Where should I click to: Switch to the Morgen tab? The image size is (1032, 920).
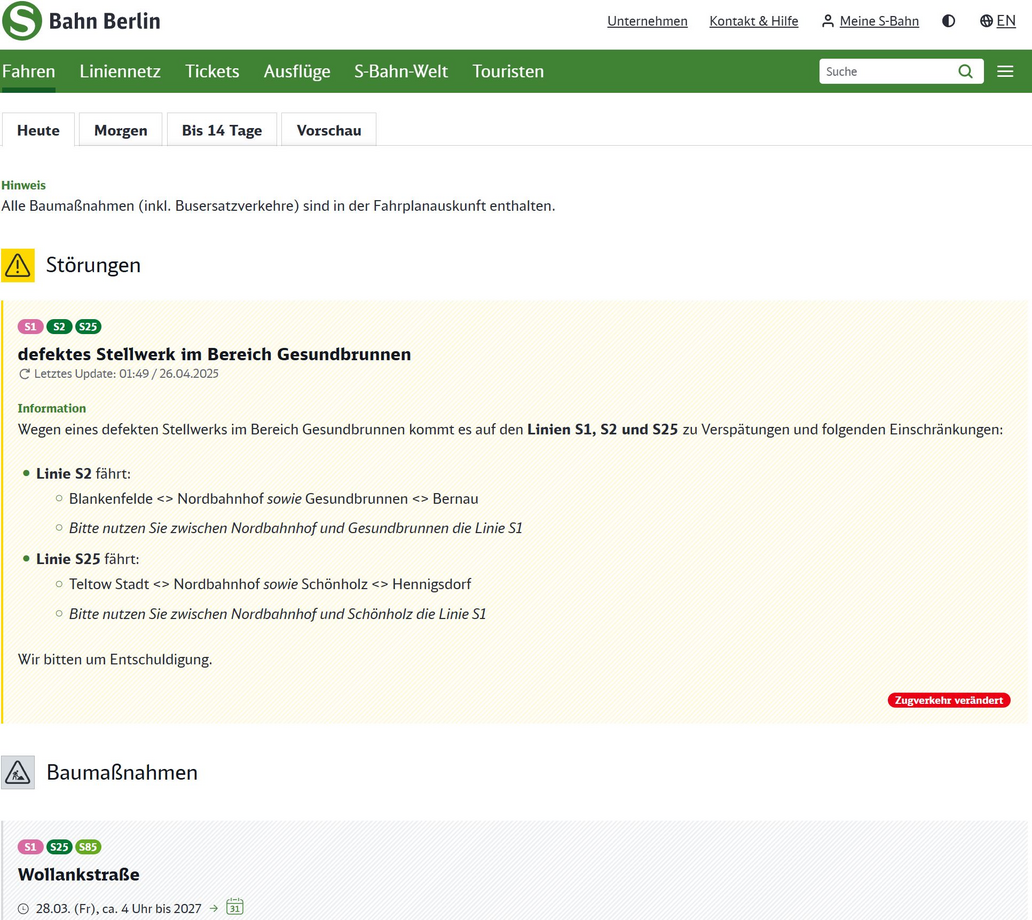point(120,130)
